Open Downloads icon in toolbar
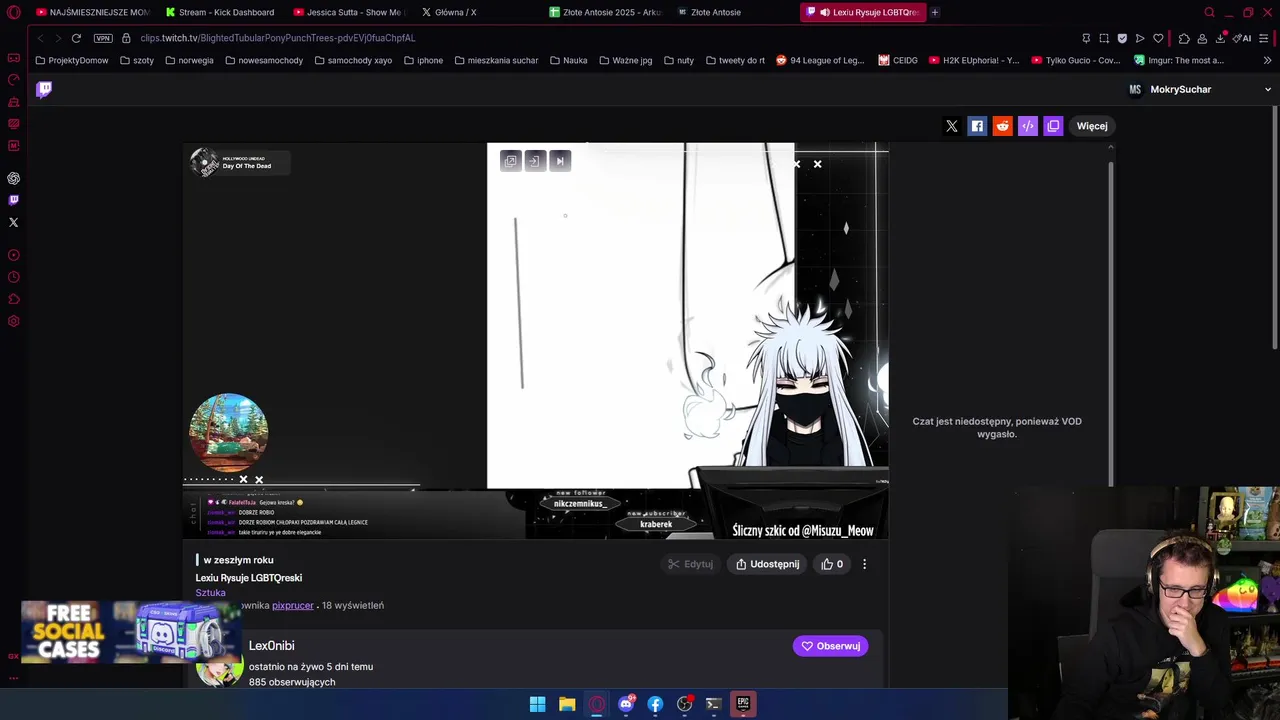The image size is (1280, 720). pos(1221,38)
